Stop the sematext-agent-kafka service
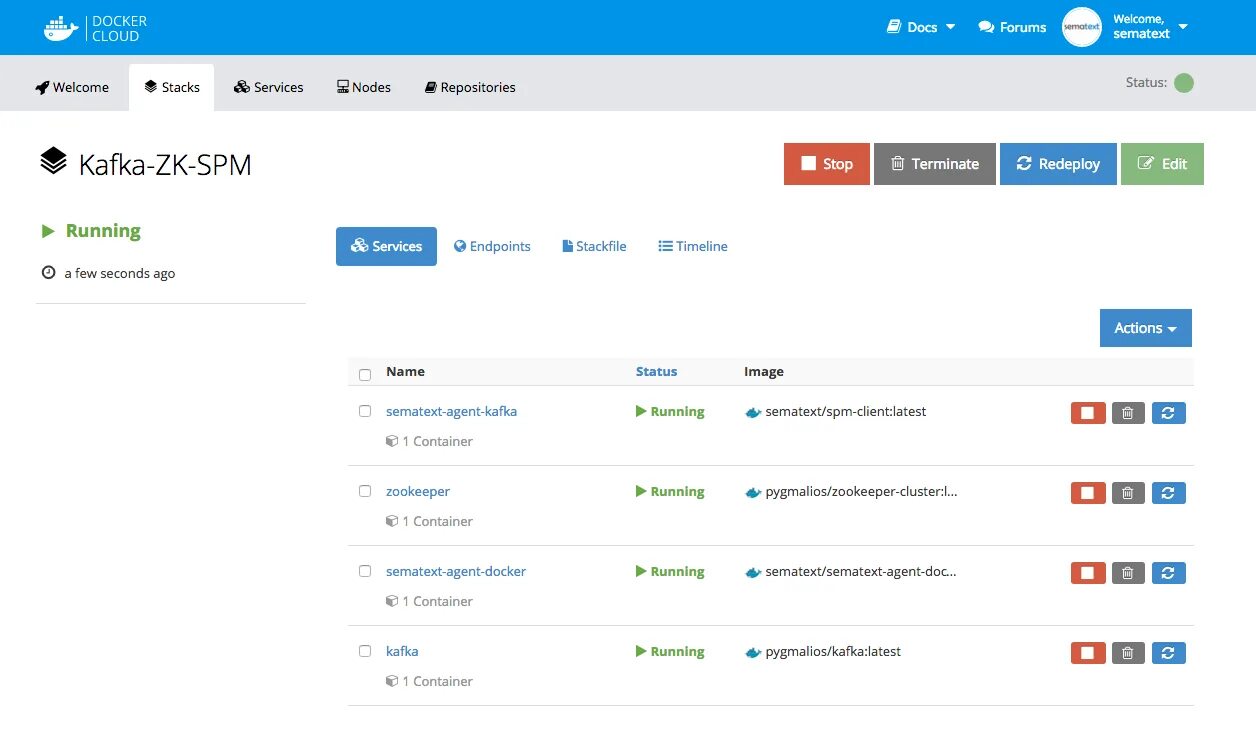 click(1088, 413)
